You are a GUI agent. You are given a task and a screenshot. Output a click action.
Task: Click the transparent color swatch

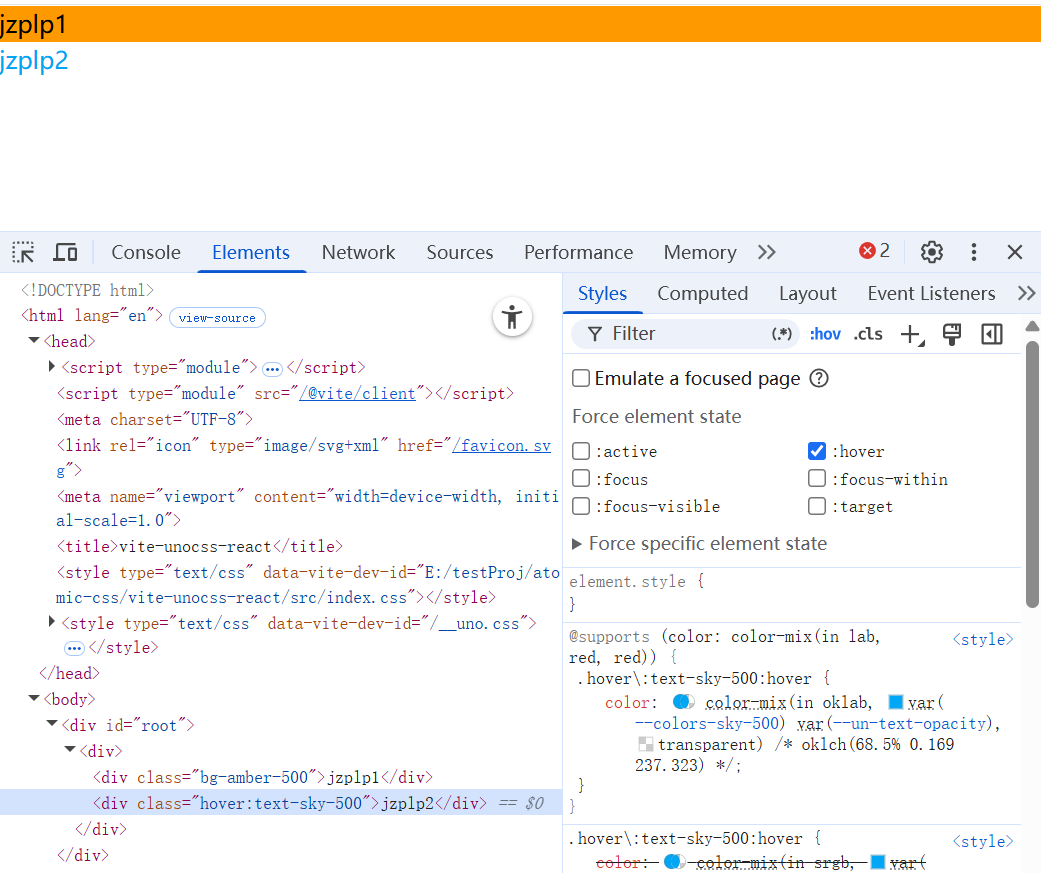[645, 744]
